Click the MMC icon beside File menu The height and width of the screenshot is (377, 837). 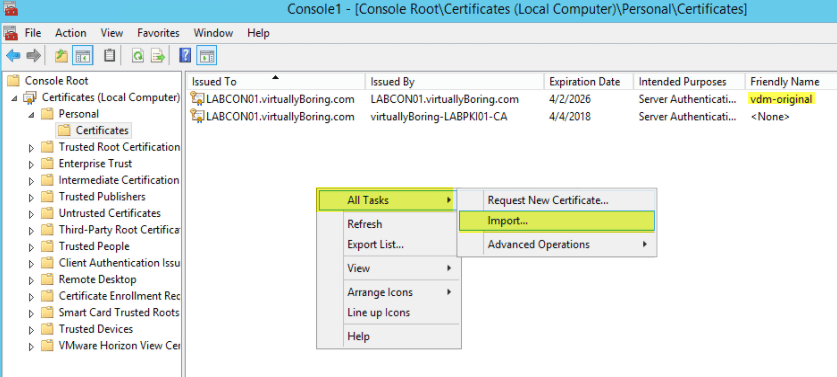(x=11, y=33)
